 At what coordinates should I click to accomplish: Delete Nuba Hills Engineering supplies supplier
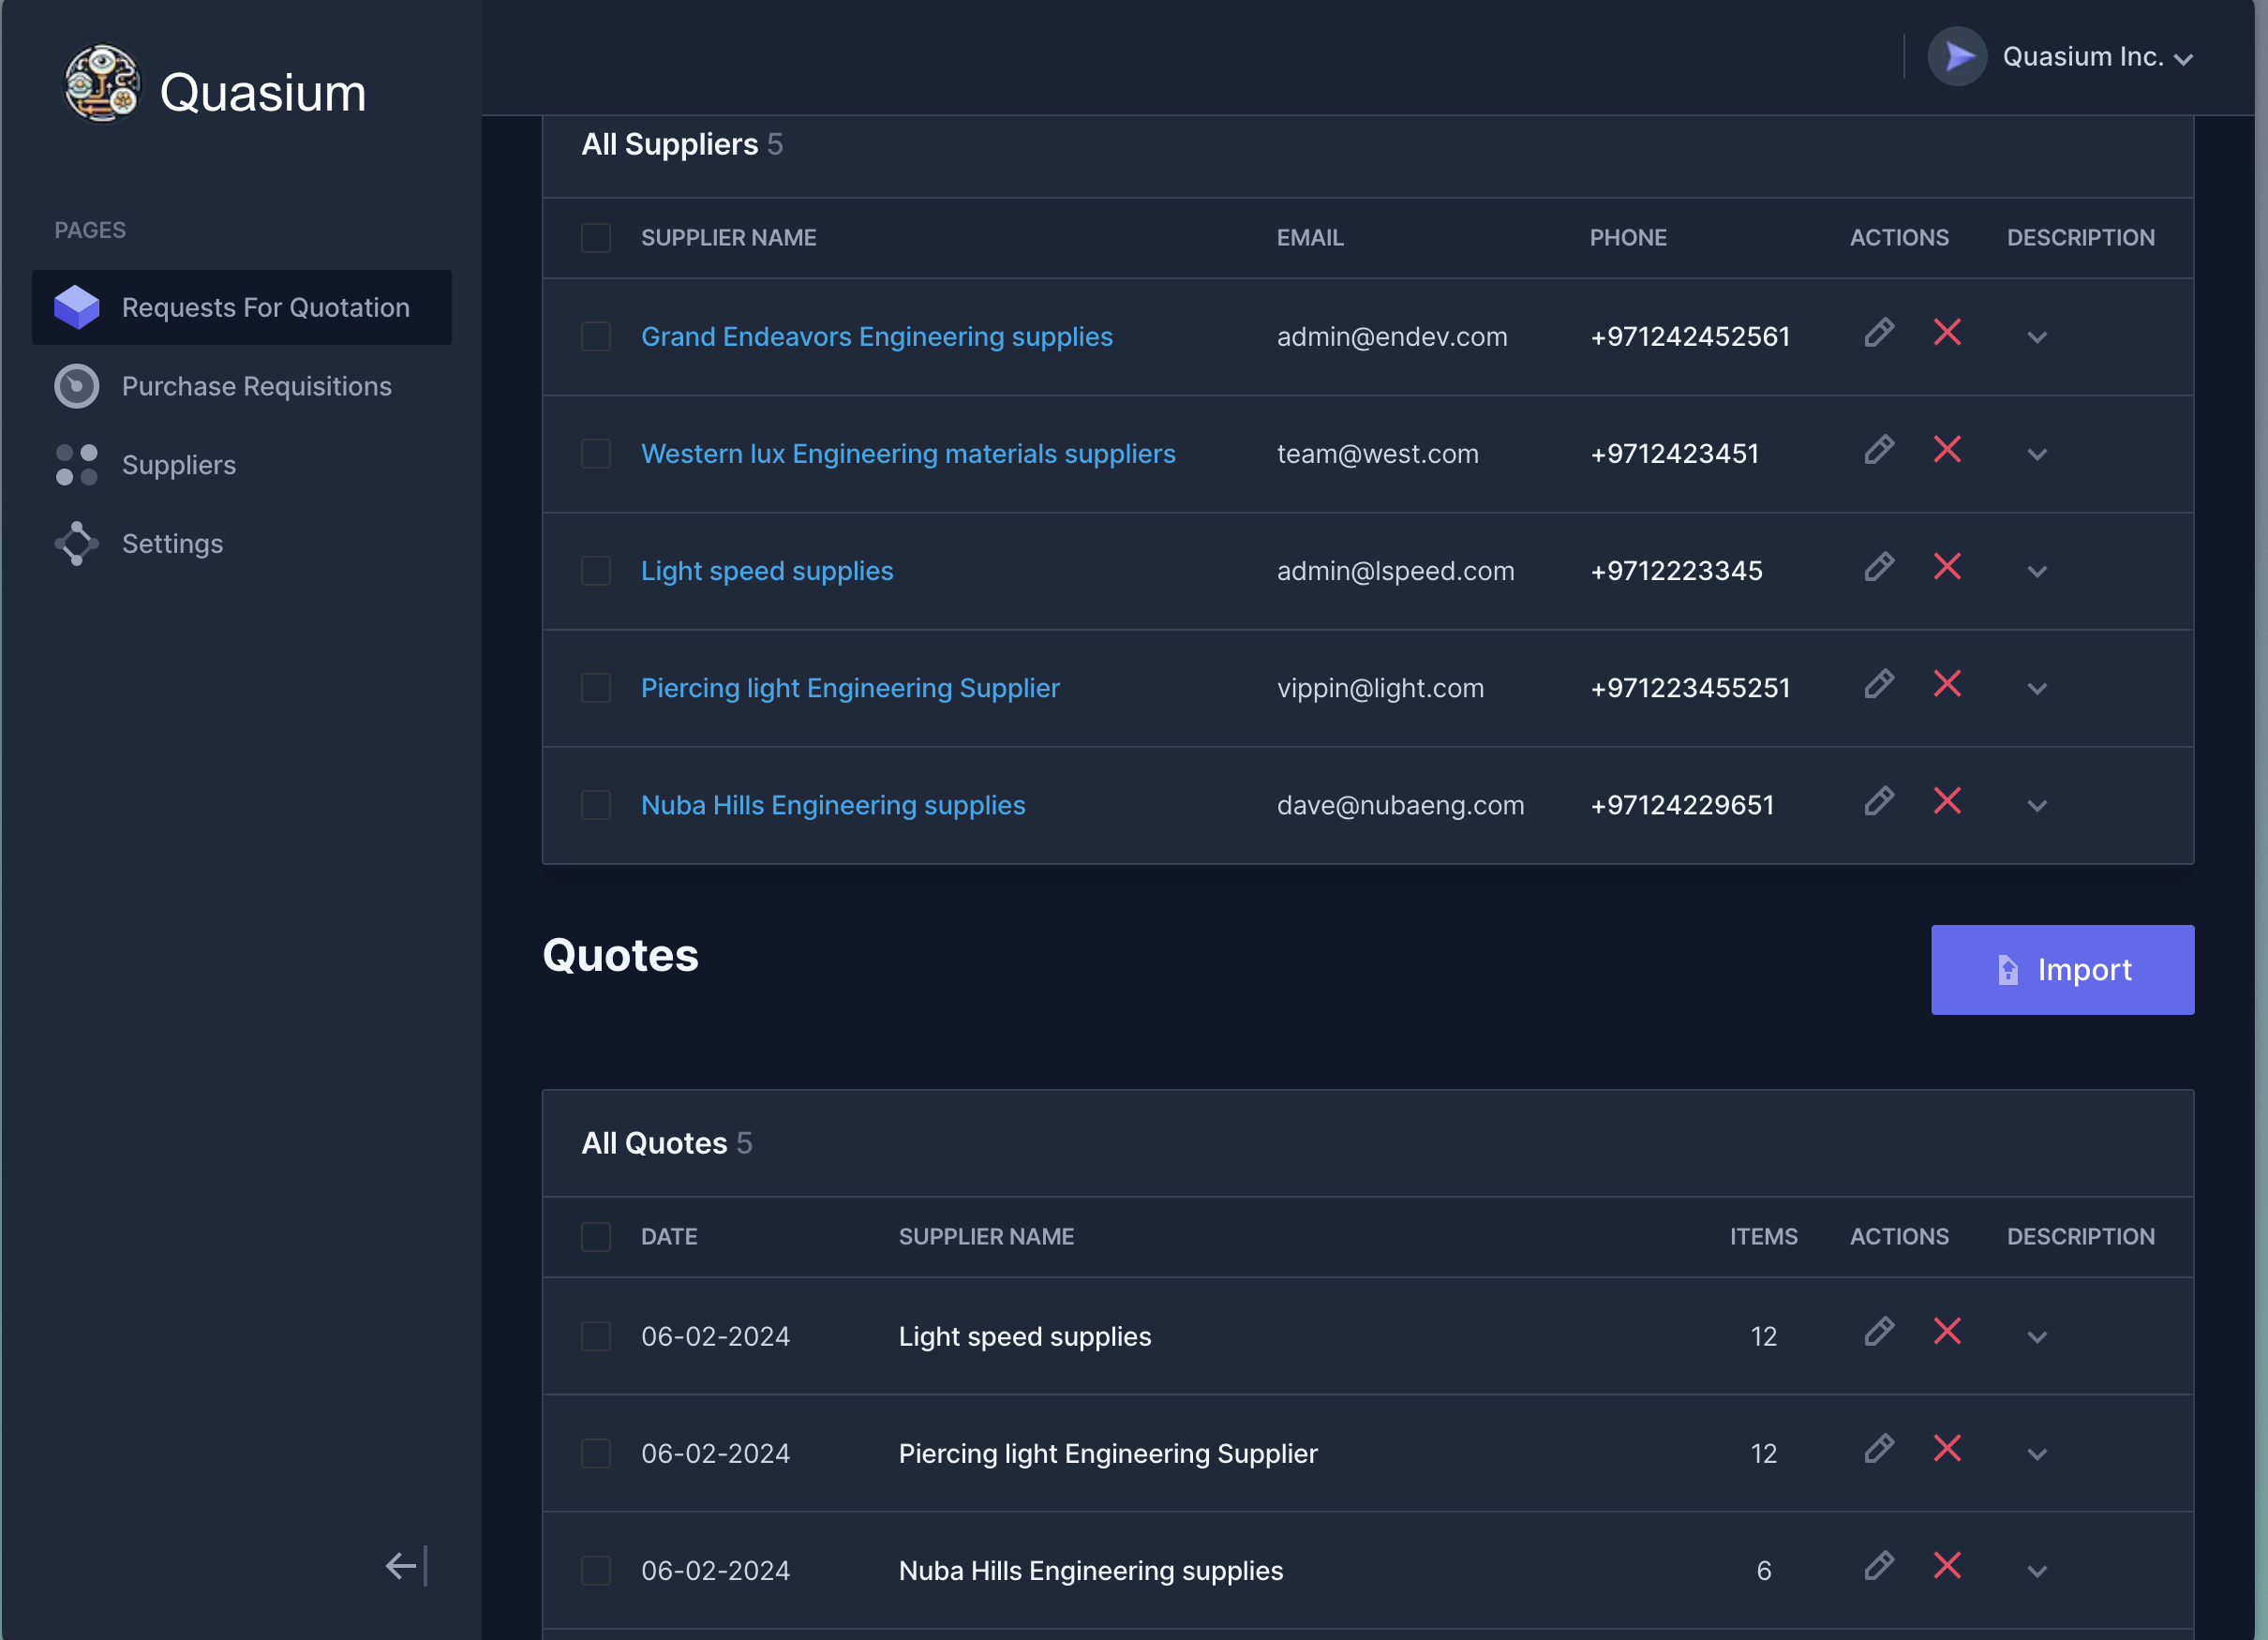(x=1946, y=801)
